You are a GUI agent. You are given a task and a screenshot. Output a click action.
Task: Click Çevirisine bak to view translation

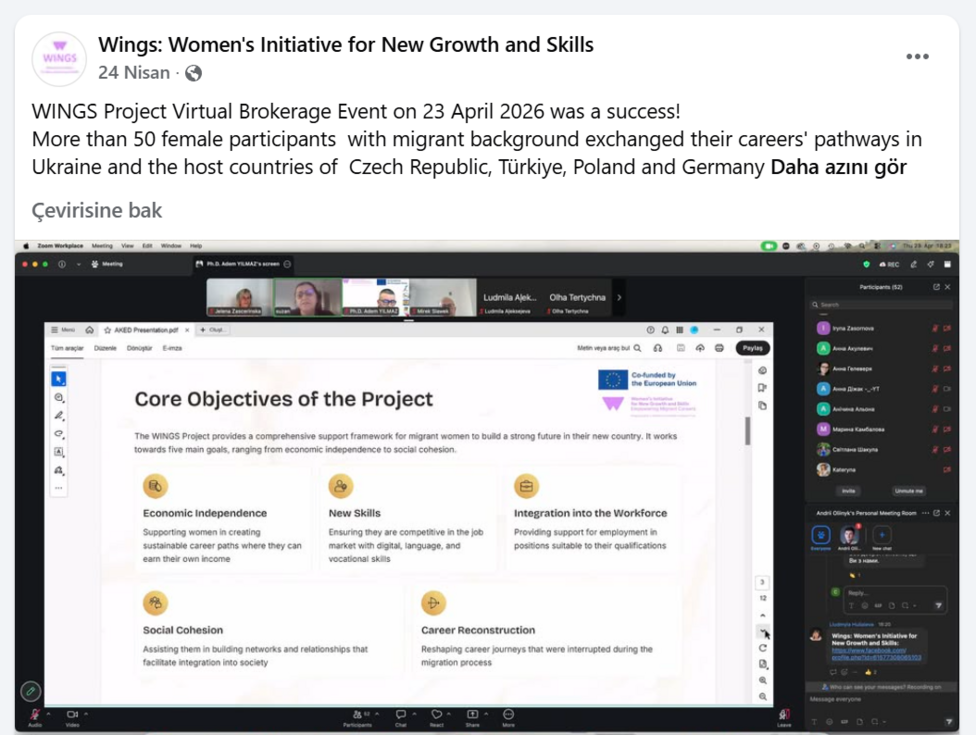[x=96, y=210]
